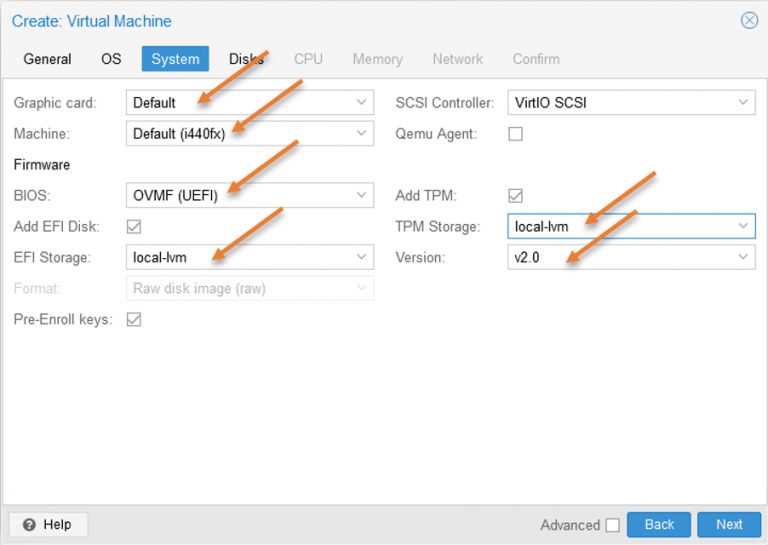Expand the BIOS firmware dropdown
The width and height of the screenshot is (768, 545).
tap(361, 196)
